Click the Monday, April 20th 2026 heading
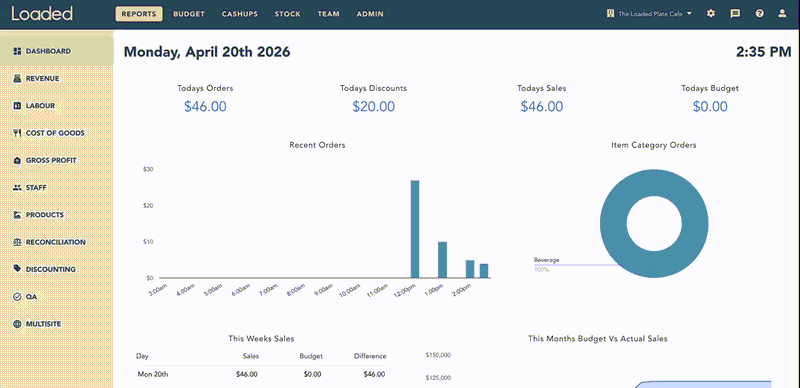800x388 pixels. pyautogui.click(x=207, y=52)
